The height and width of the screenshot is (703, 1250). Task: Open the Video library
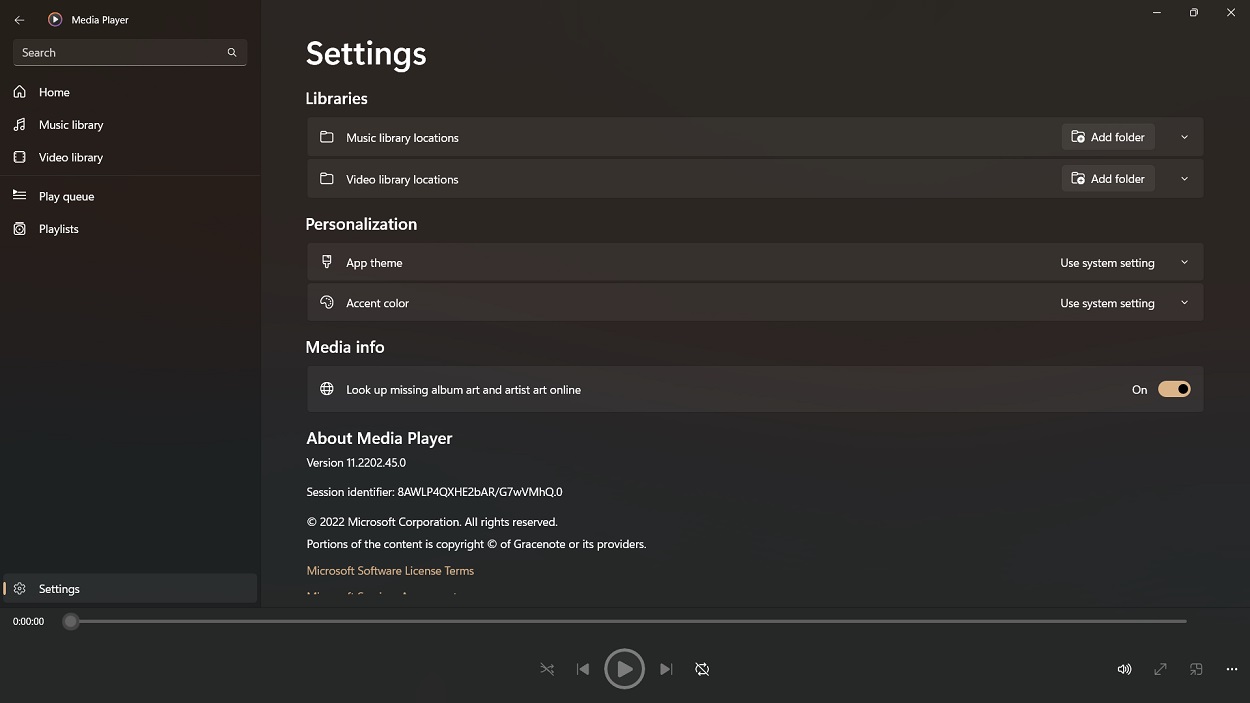pos(130,157)
